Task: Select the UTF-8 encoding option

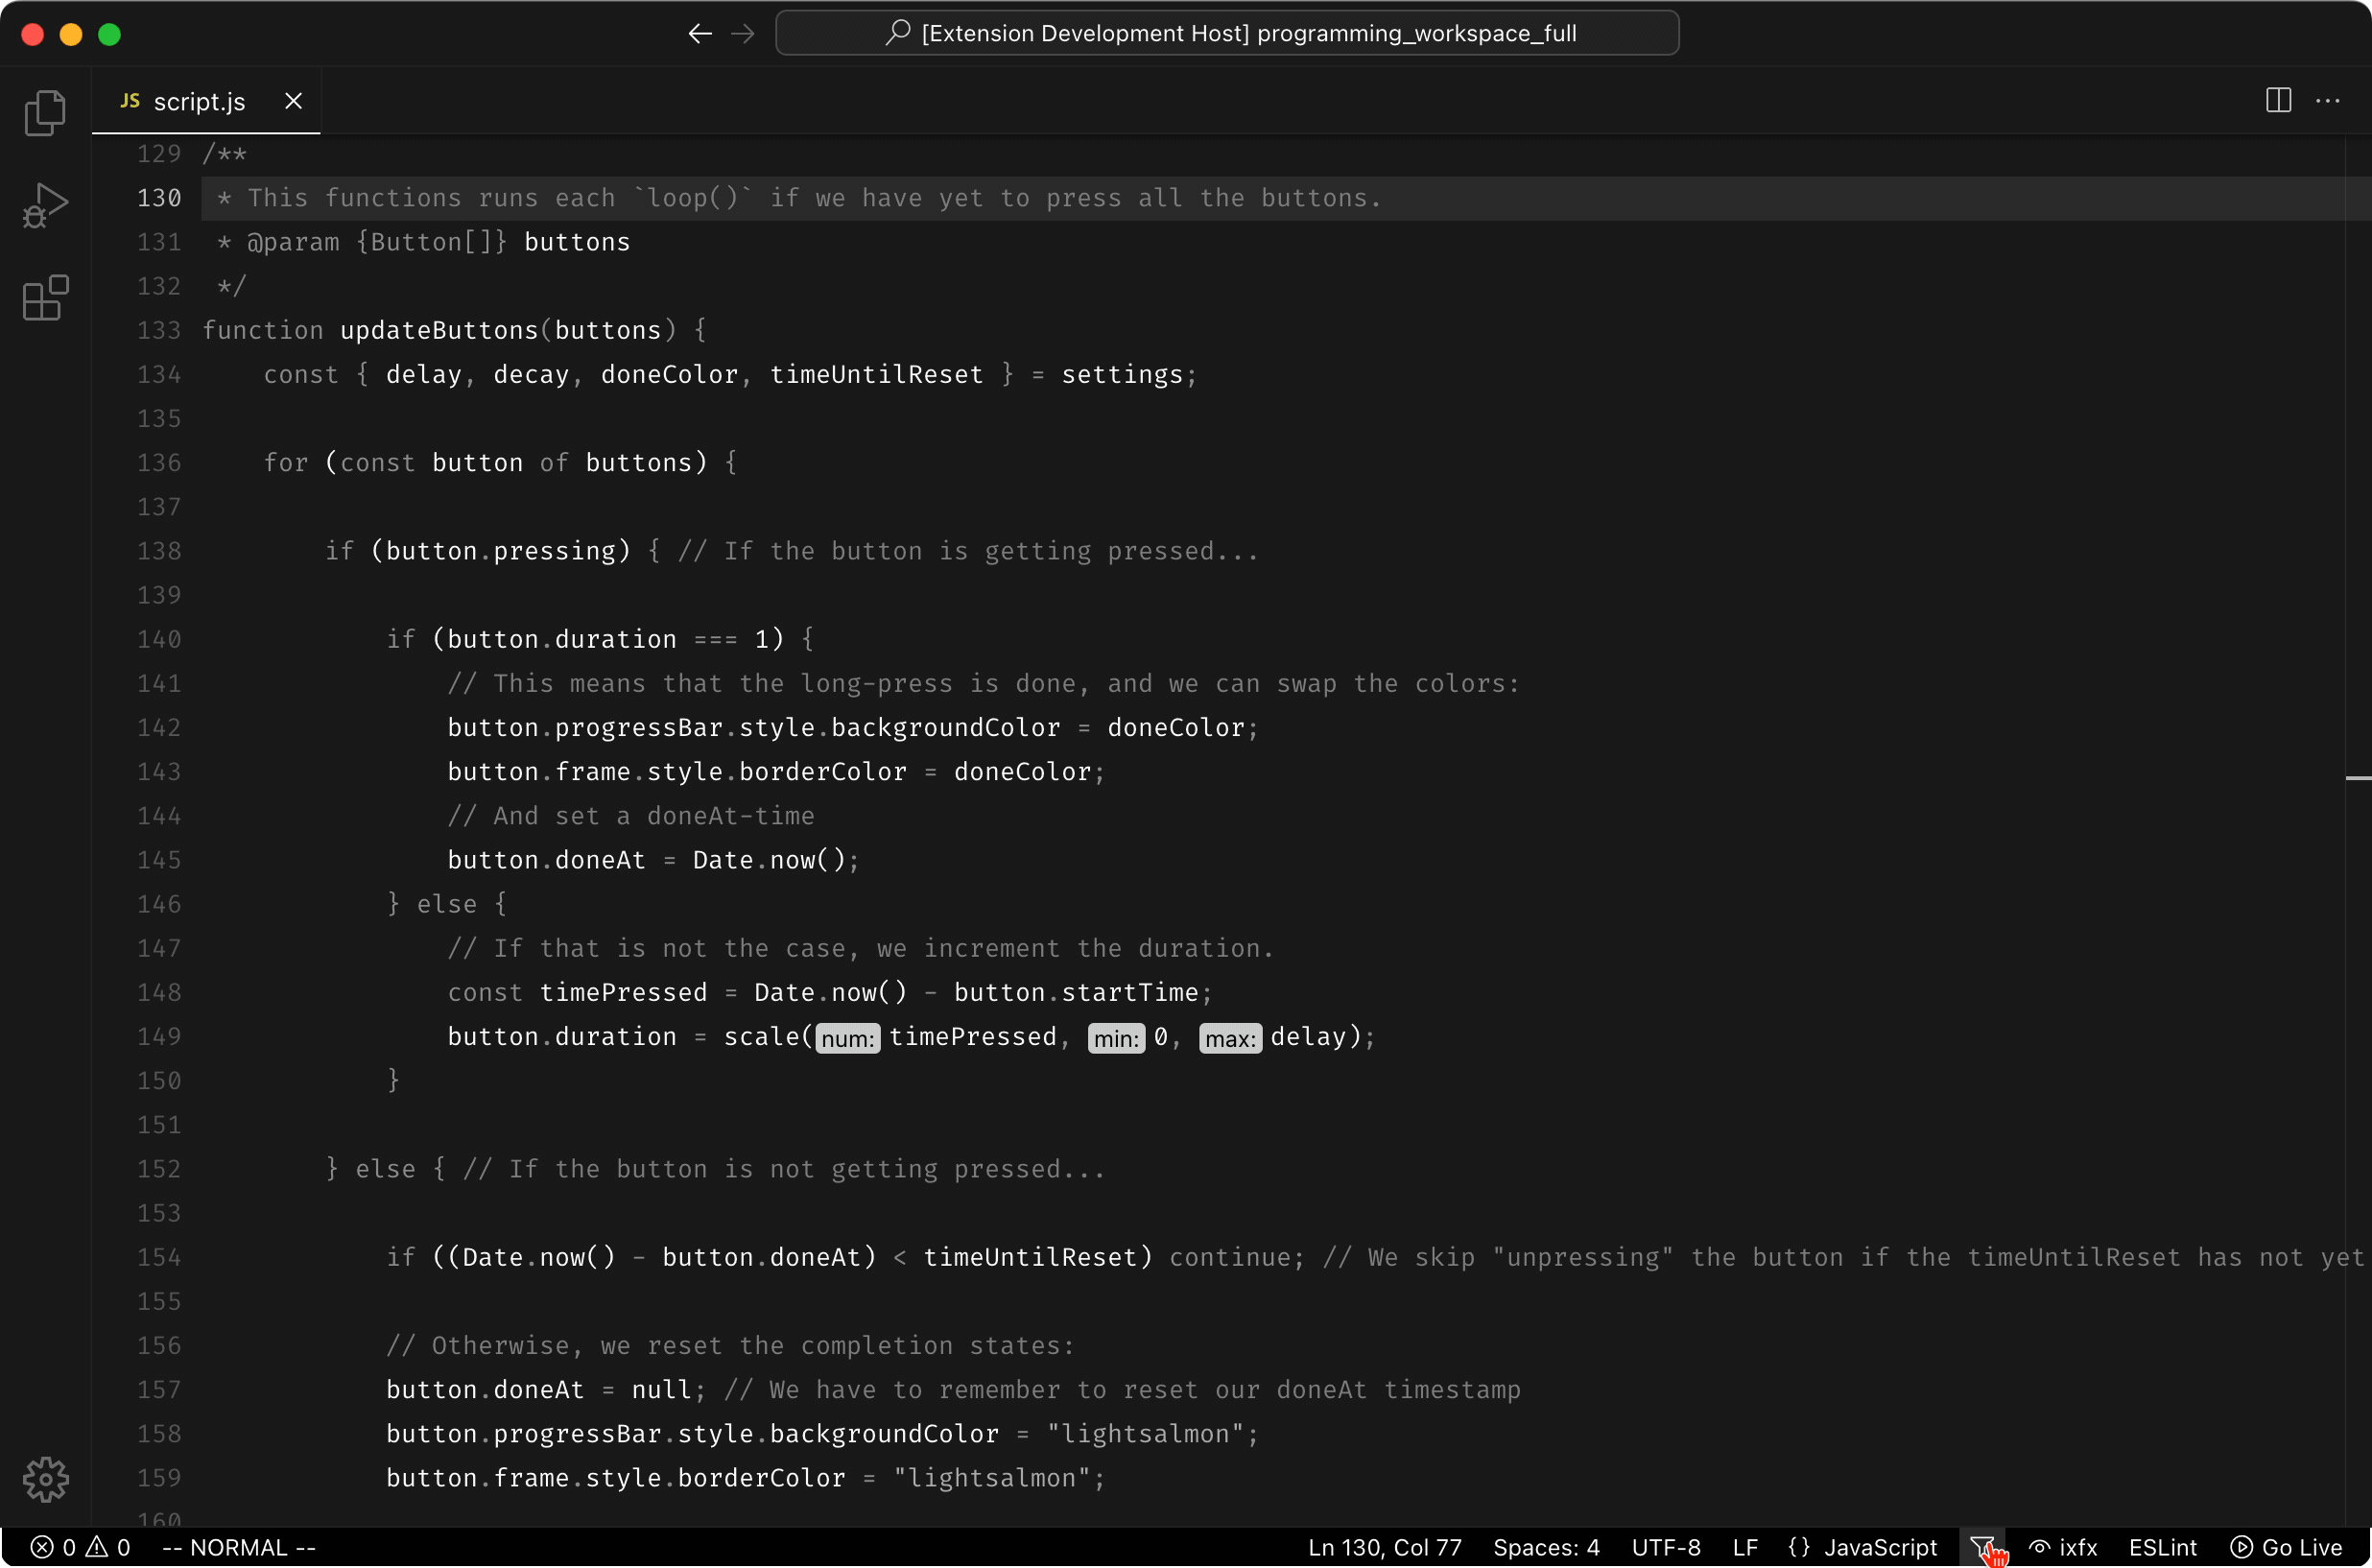Action: point(1665,1547)
